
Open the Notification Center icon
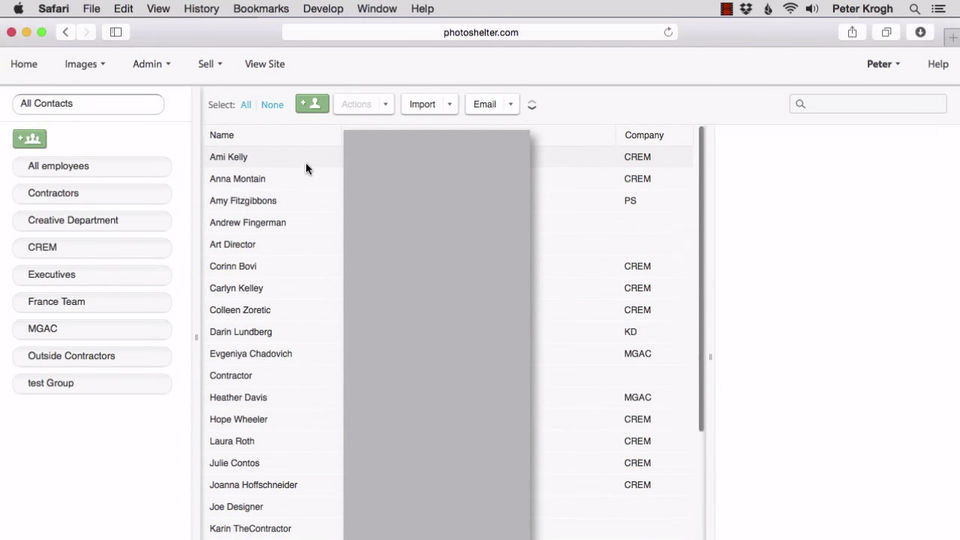938,9
